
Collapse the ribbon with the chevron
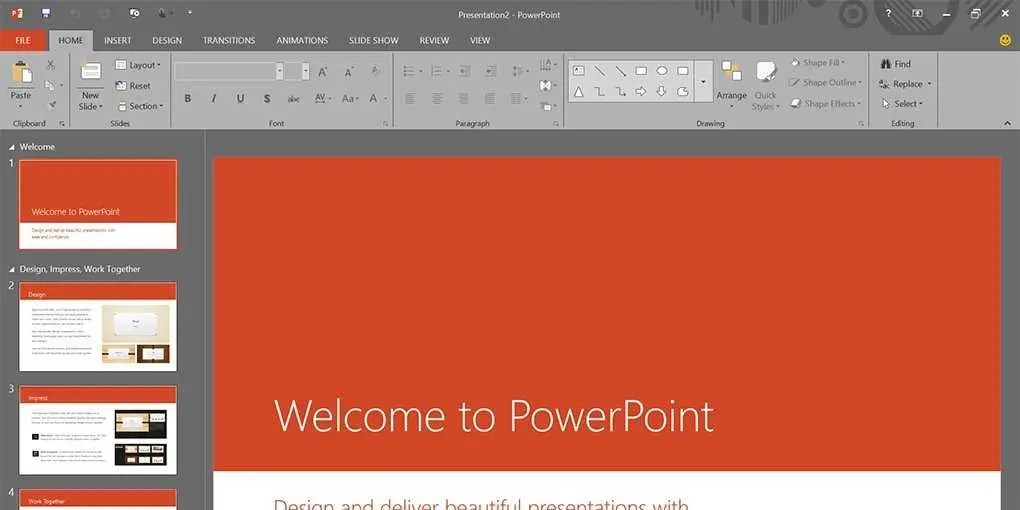coord(1008,124)
